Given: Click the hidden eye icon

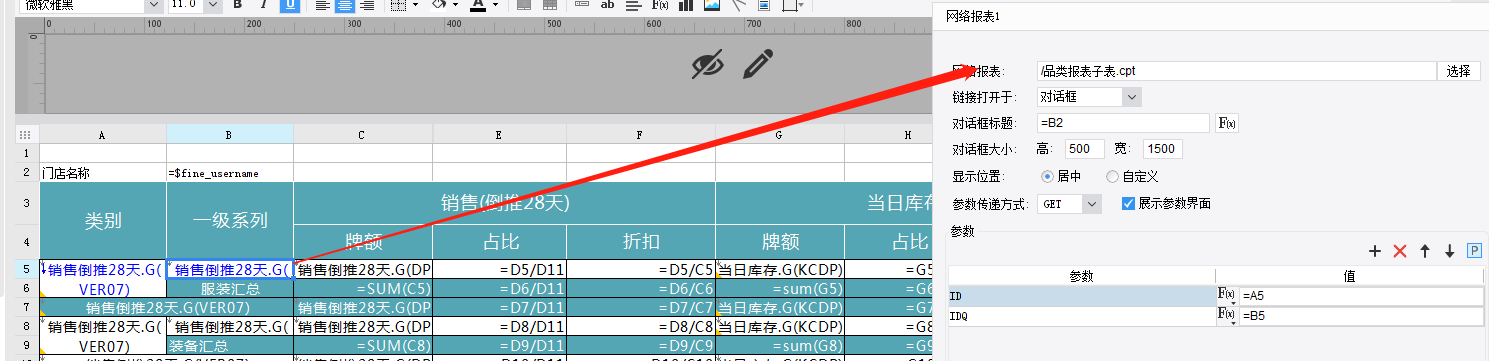Looking at the screenshot, I should coord(708,65).
